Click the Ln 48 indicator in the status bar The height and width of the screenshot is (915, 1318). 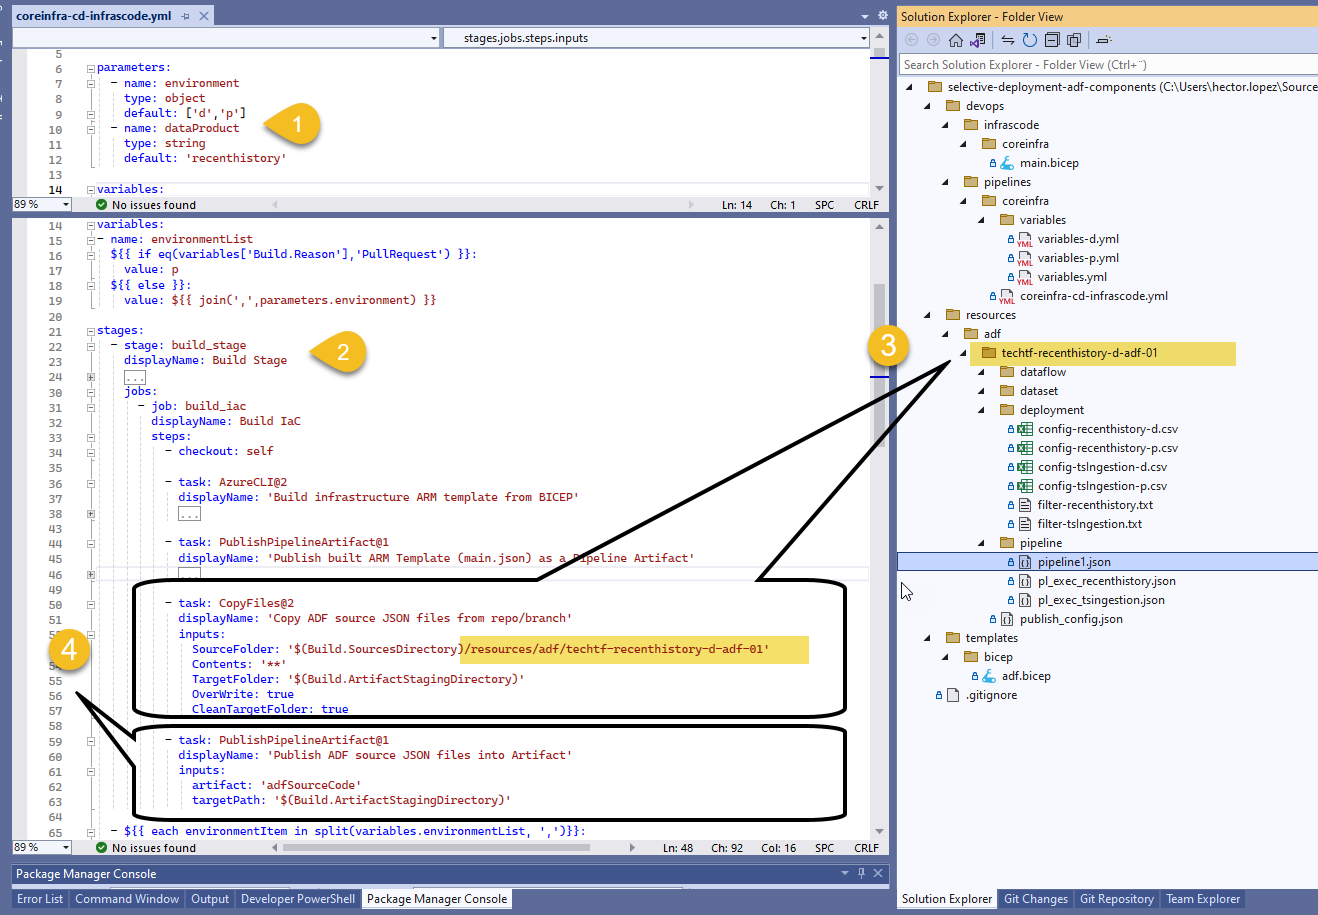tap(678, 847)
